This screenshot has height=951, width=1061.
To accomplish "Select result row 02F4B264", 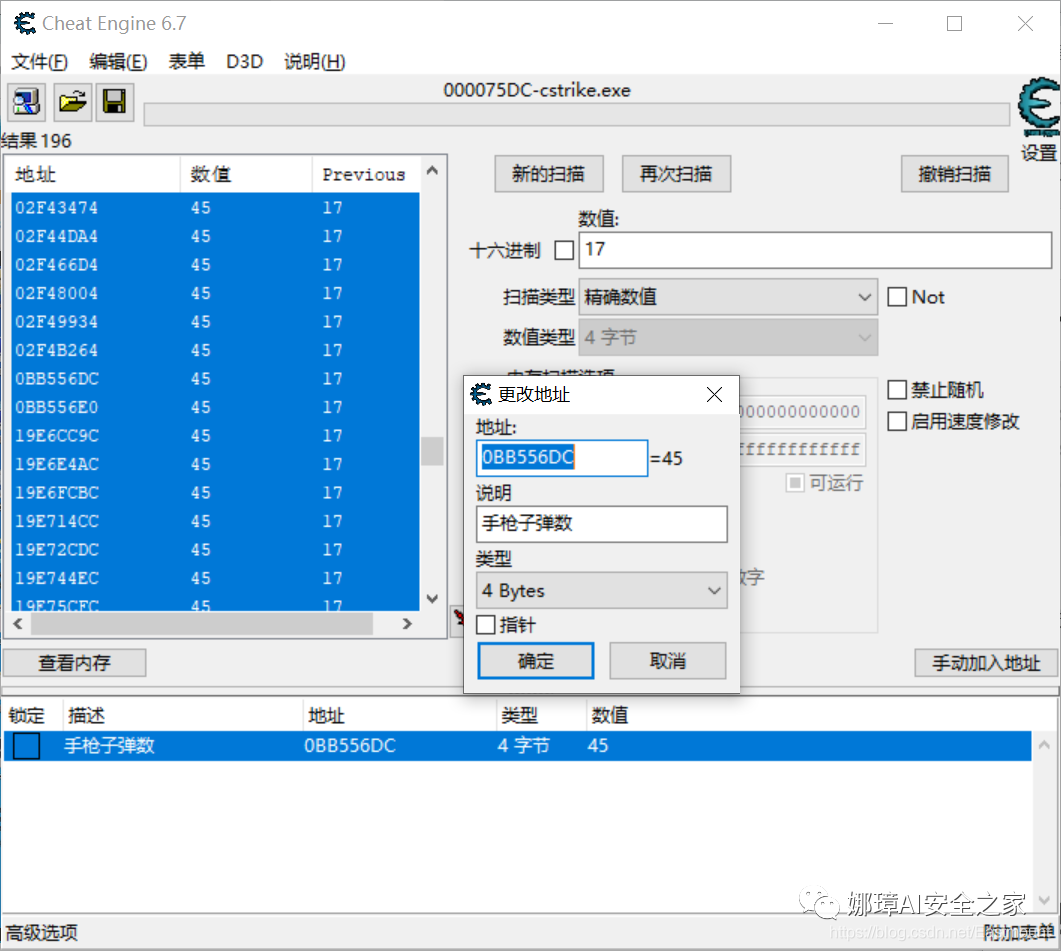I will (x=215, y=350).
